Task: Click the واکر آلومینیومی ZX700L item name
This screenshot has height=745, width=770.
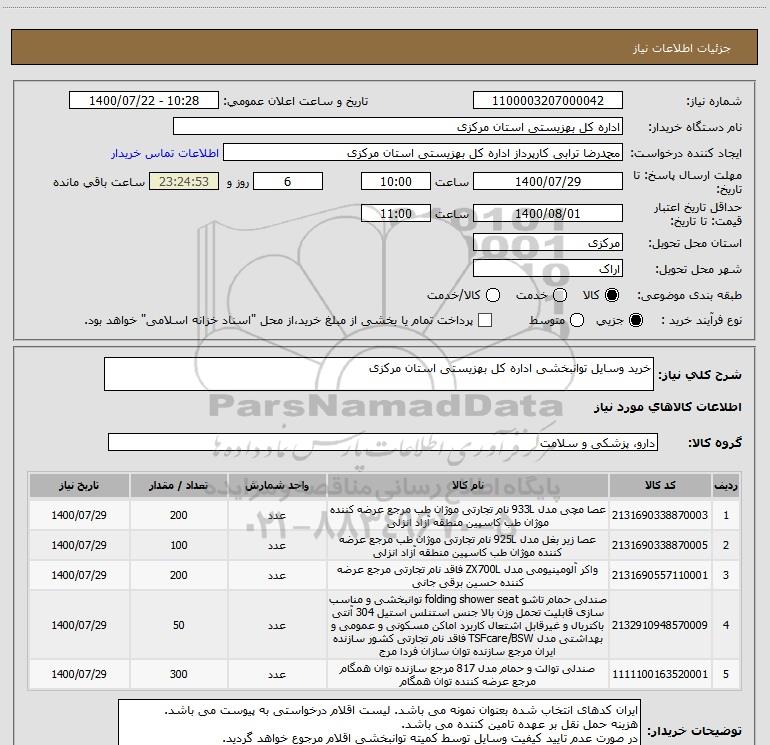Action: (x=468, y=576)
